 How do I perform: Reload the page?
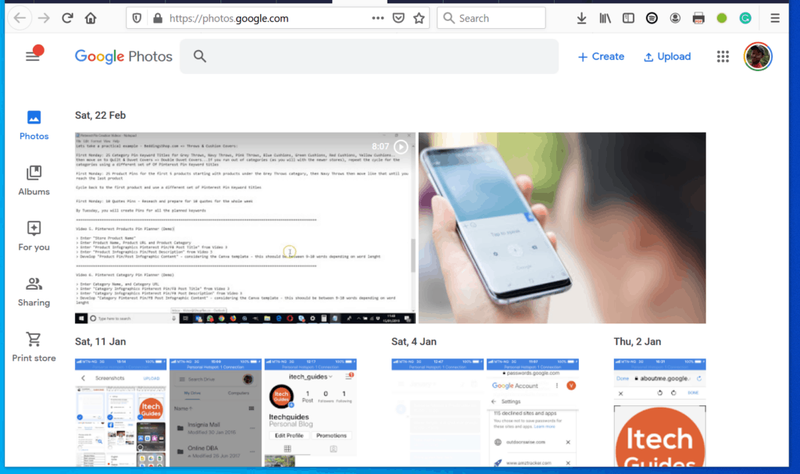point(67,18)
